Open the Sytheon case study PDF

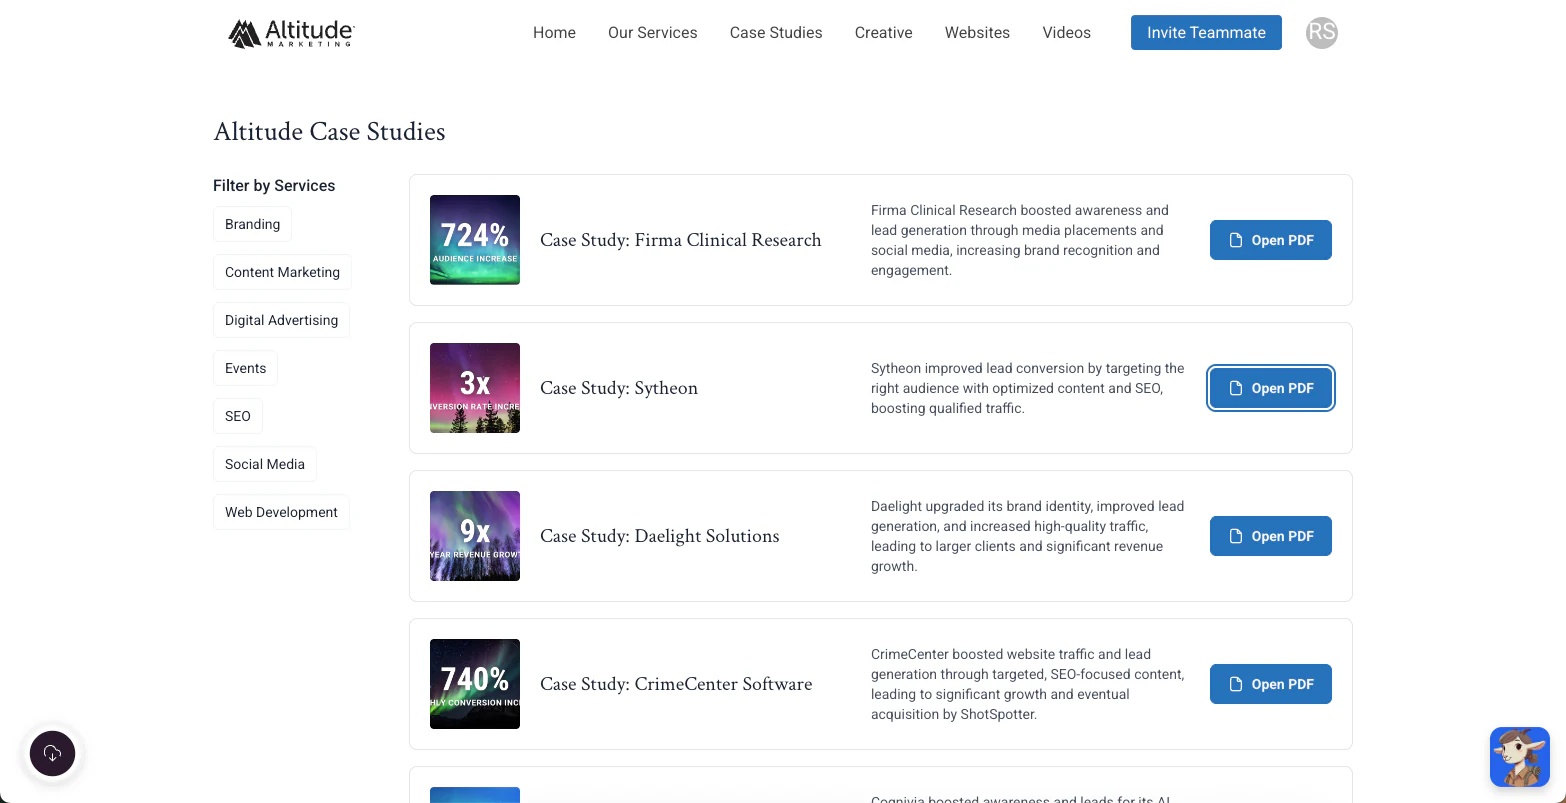pyautogui.click(x=1270, y=388)
